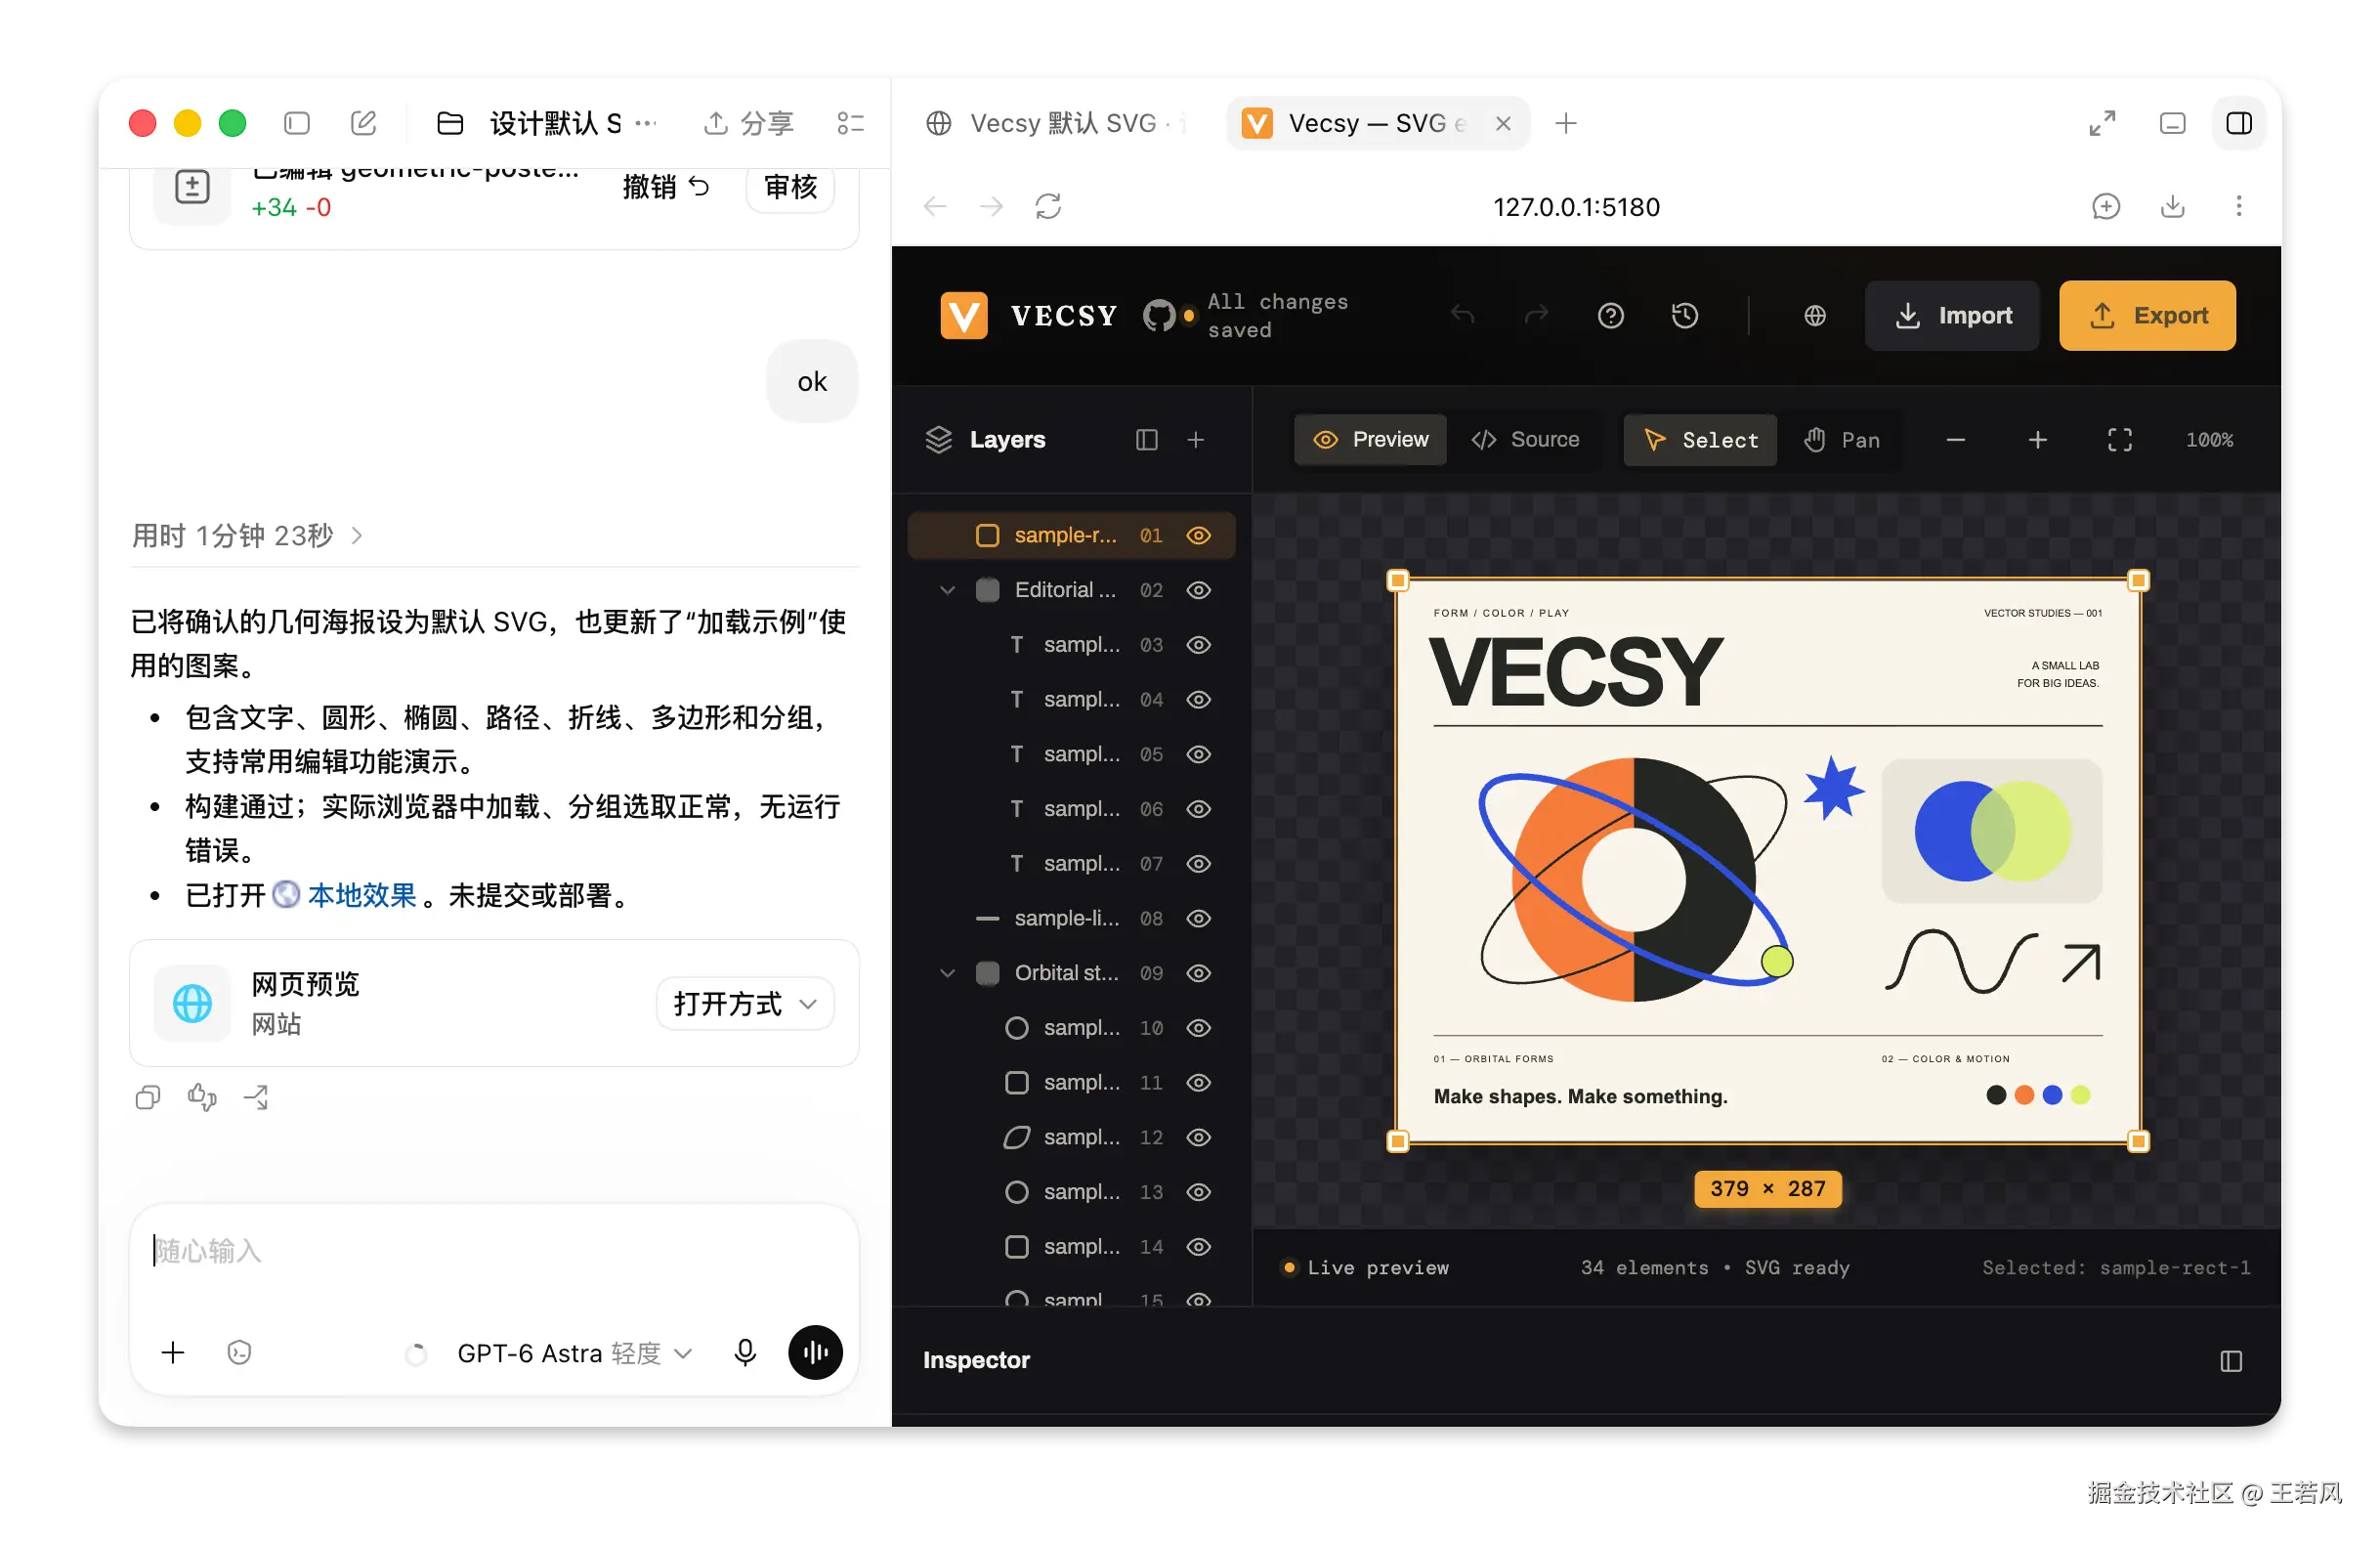The height and width of the screenshot is (1544, 2380).
Task: Click the voice waveform button in chat input
Action: [815, 1353]
